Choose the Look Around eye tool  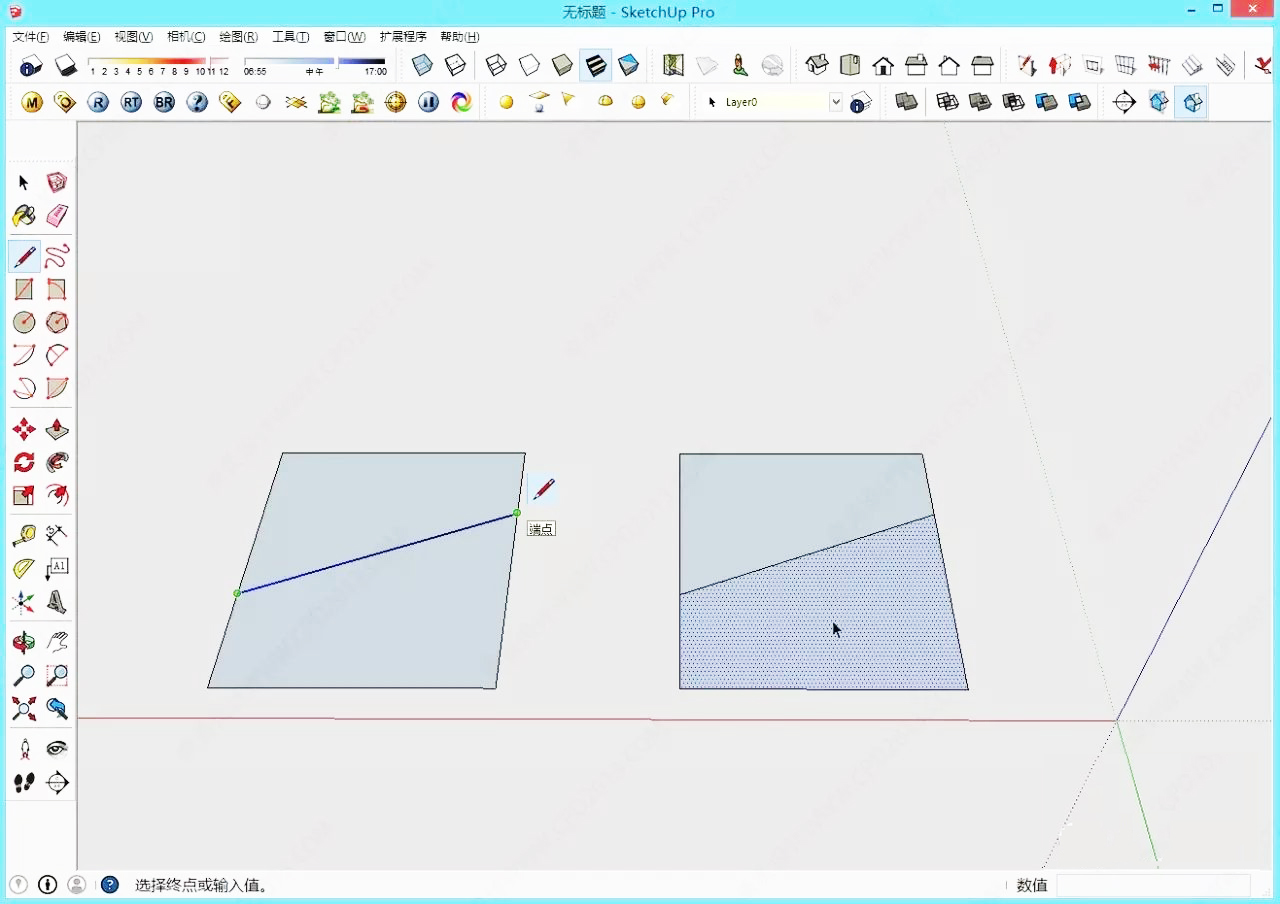pyautogui.click(x=57, y=749)
